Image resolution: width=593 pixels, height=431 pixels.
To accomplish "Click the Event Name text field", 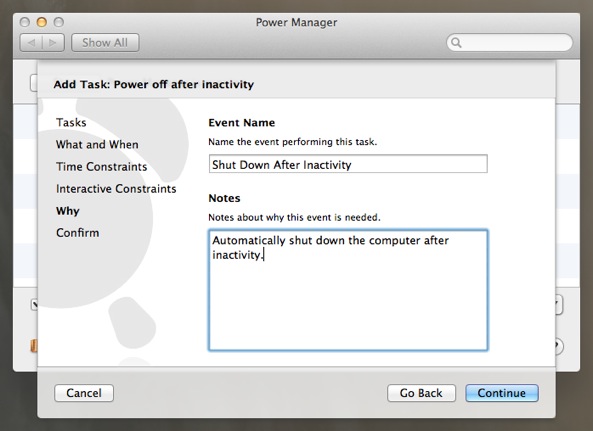I will pos(348,164).
